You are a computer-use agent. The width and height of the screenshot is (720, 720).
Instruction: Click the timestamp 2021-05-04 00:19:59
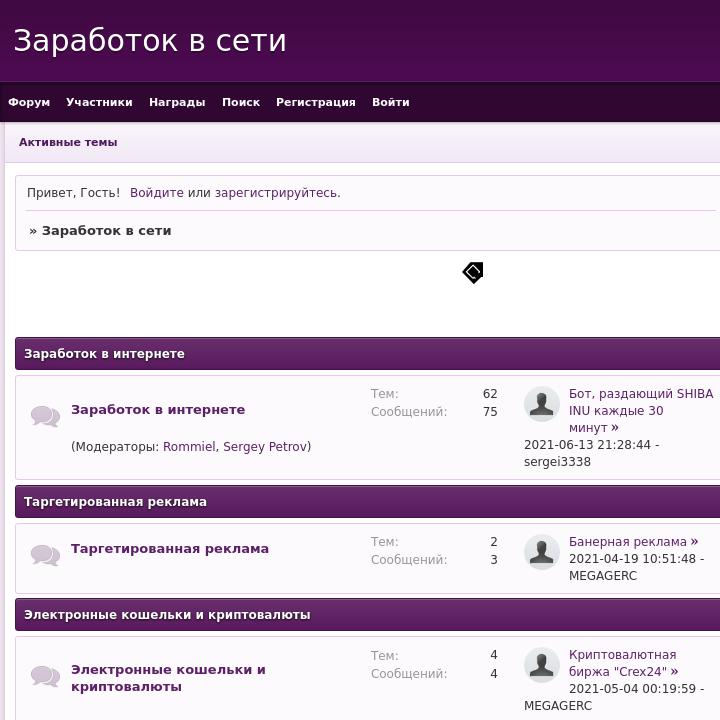tap(632, 689)
